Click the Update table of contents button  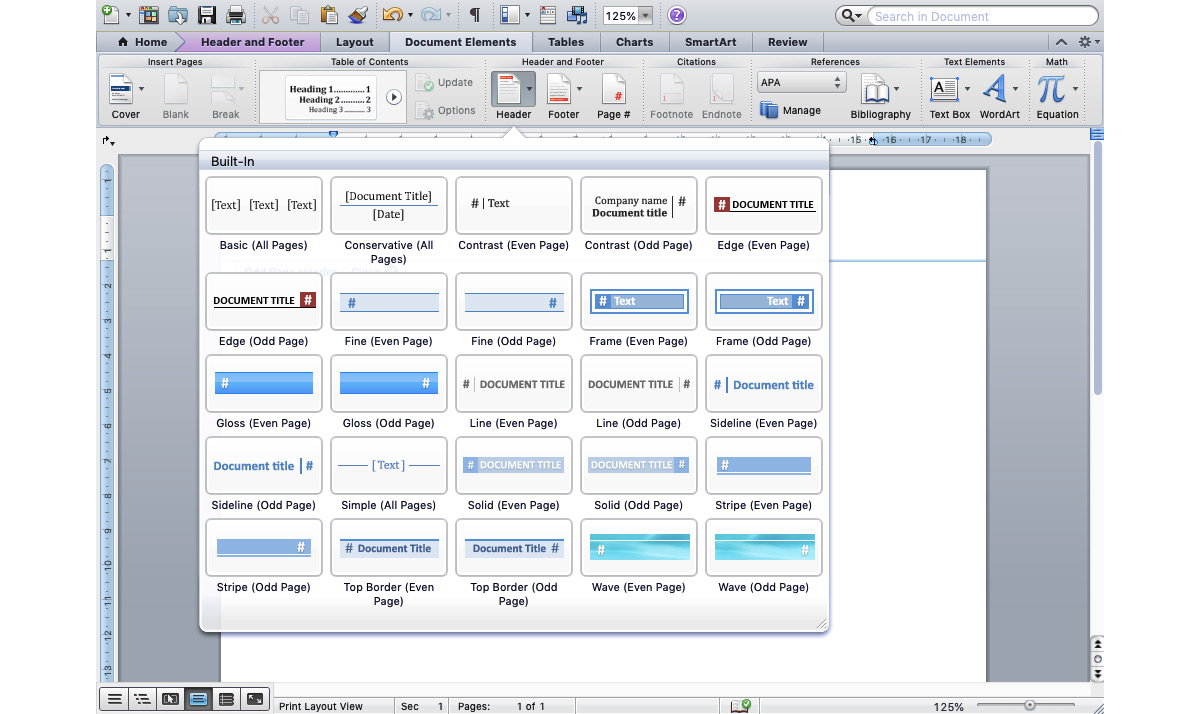(x=445, y=83)
